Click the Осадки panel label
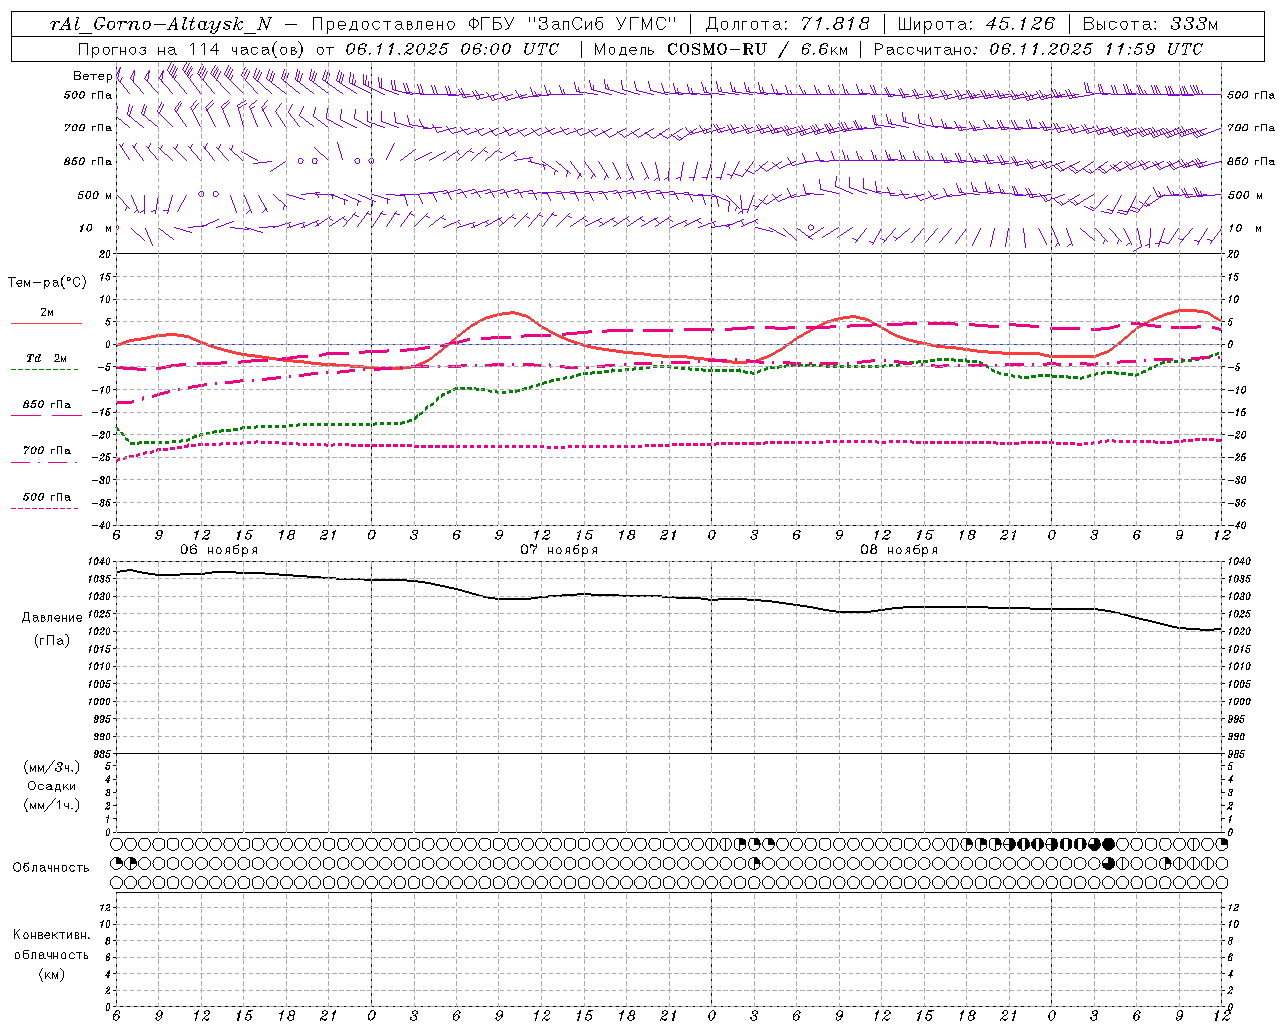Image resolution: width=1280 pixels, height=1024 pixels. tap(52, 786)
